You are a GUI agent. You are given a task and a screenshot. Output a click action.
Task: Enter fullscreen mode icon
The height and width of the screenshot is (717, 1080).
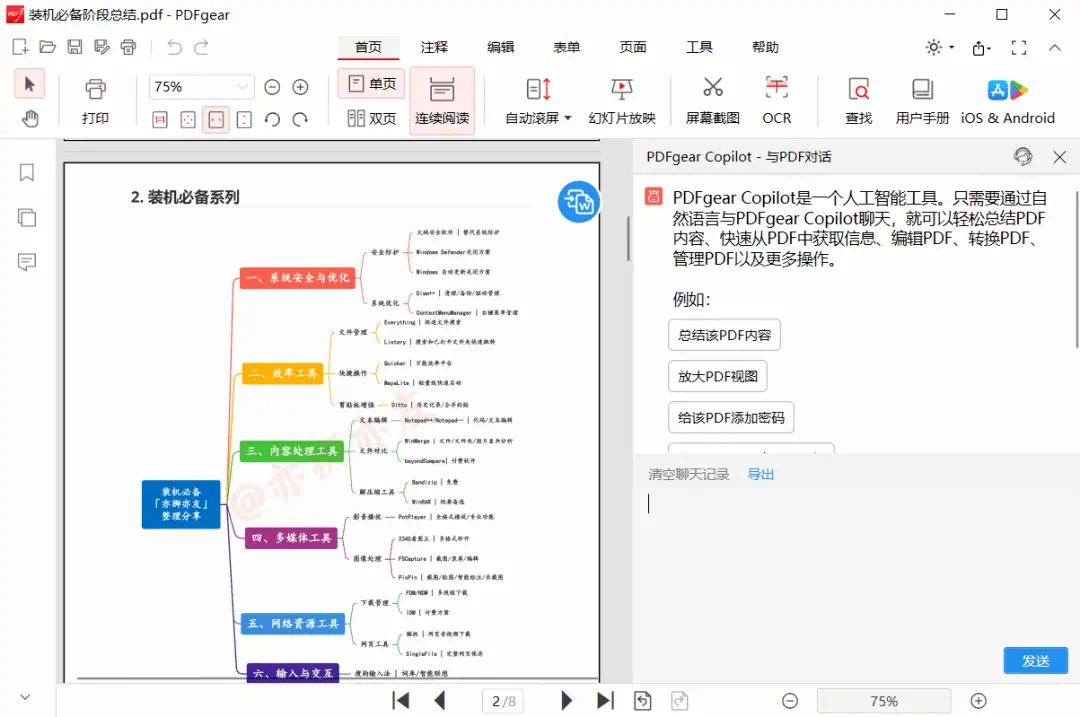1019,47
